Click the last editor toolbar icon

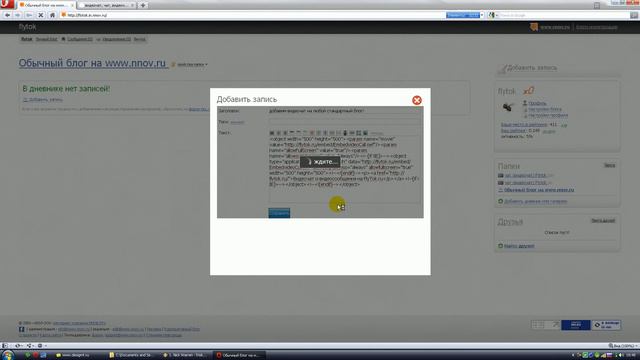coord(365,133)
